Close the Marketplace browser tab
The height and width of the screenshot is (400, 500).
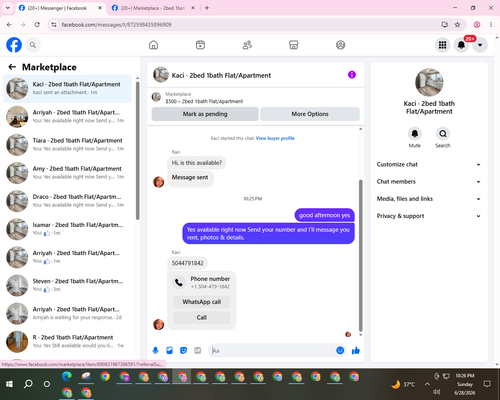(x=193, y=8)
